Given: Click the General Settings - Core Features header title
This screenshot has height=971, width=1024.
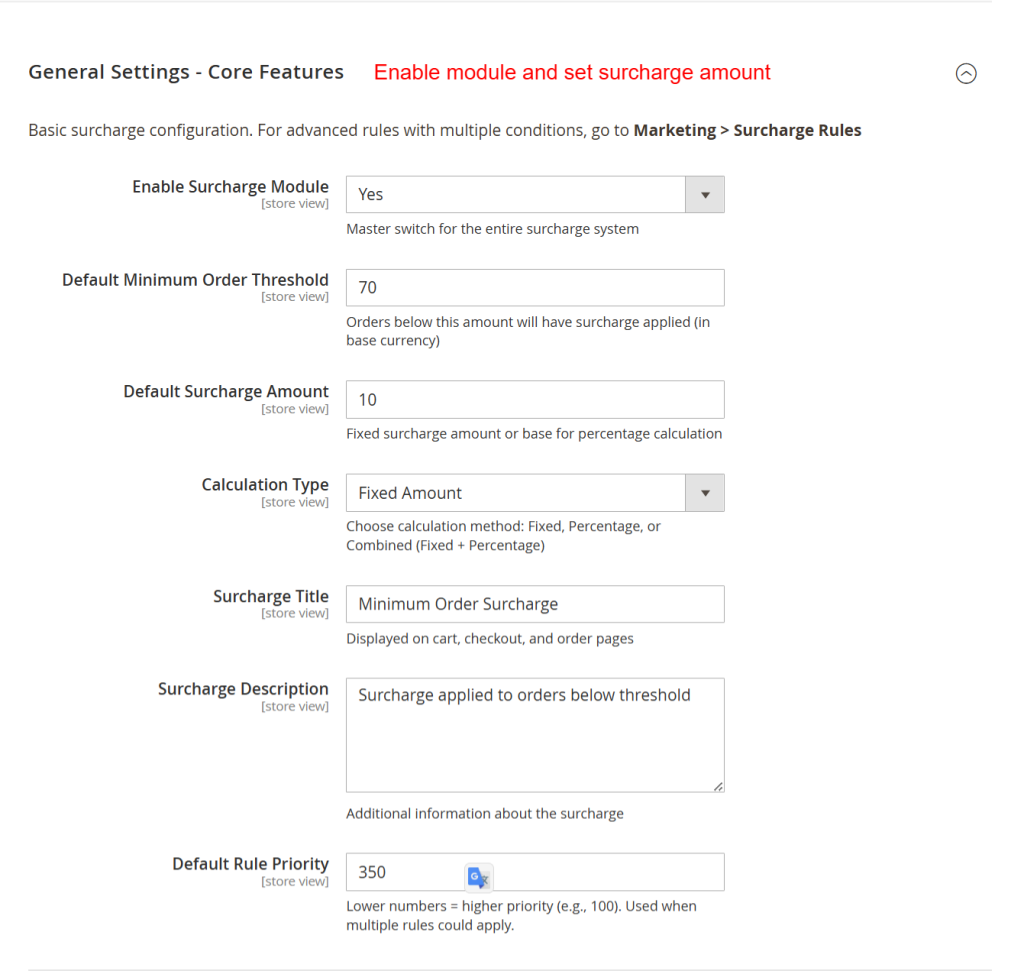Looking at the screenshot, I should (x=186, y=71).
